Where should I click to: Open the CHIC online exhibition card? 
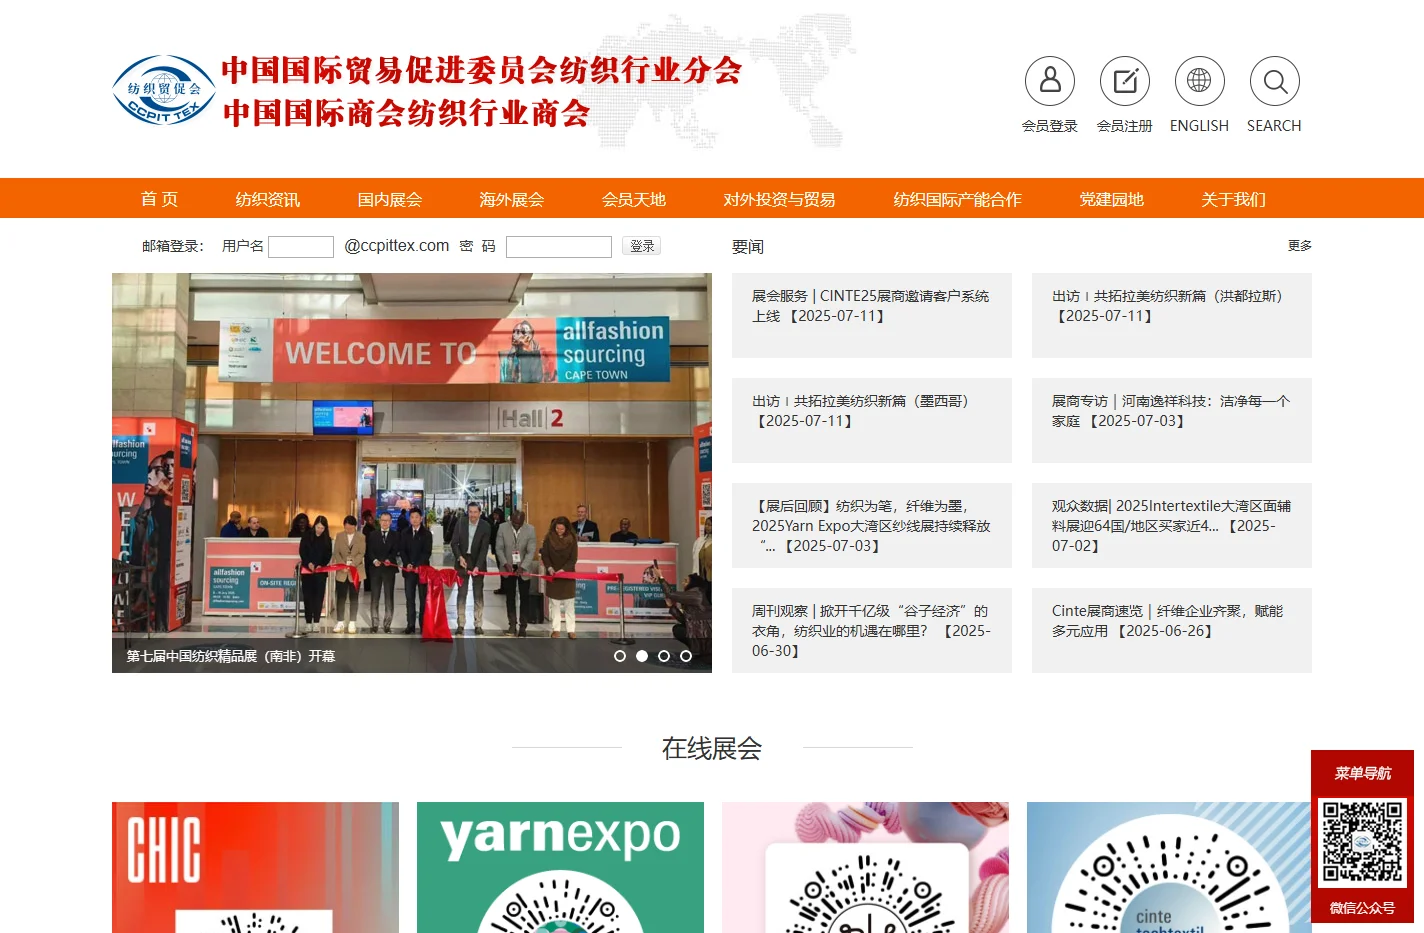(255, 867)
